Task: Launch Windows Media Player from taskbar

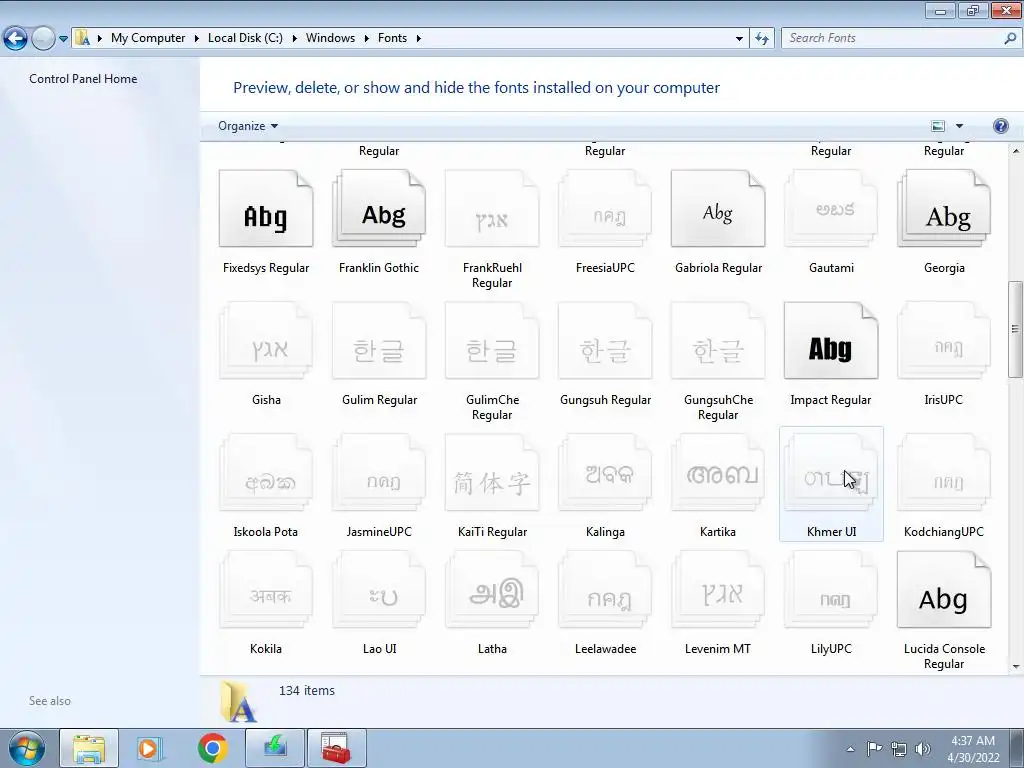Action: coord(150,748)
